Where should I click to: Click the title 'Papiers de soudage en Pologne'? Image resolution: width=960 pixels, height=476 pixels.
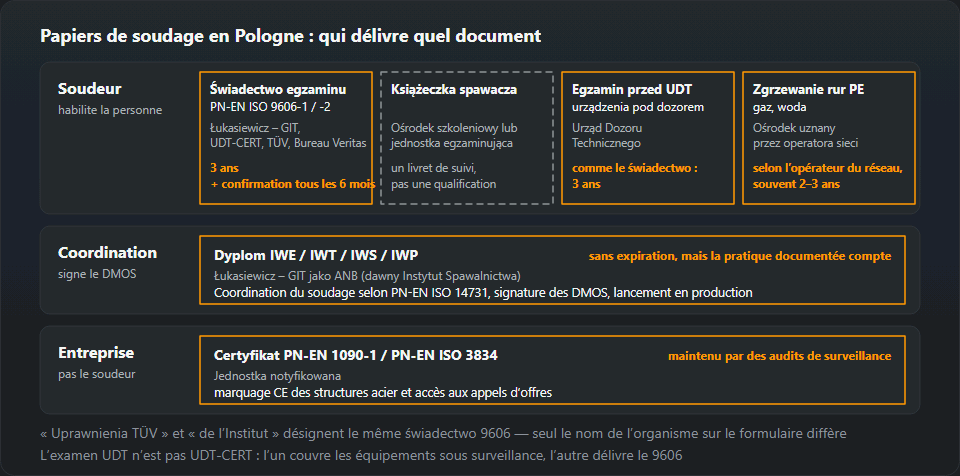point(290,36)
